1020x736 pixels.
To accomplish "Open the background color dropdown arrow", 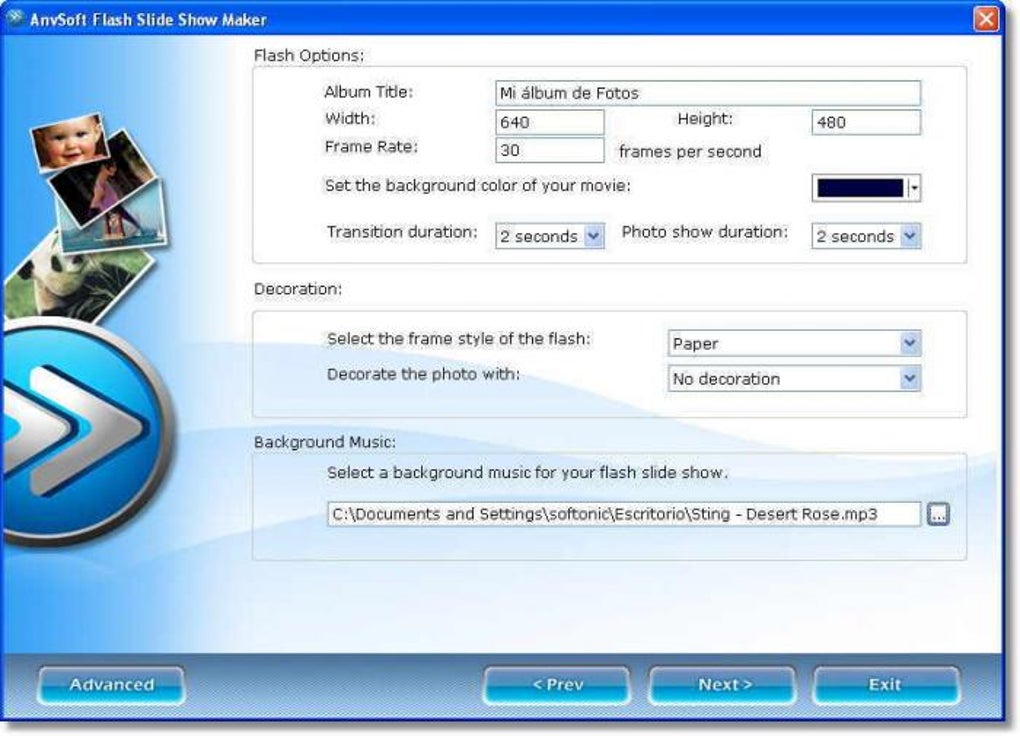I will pos(914,187).
